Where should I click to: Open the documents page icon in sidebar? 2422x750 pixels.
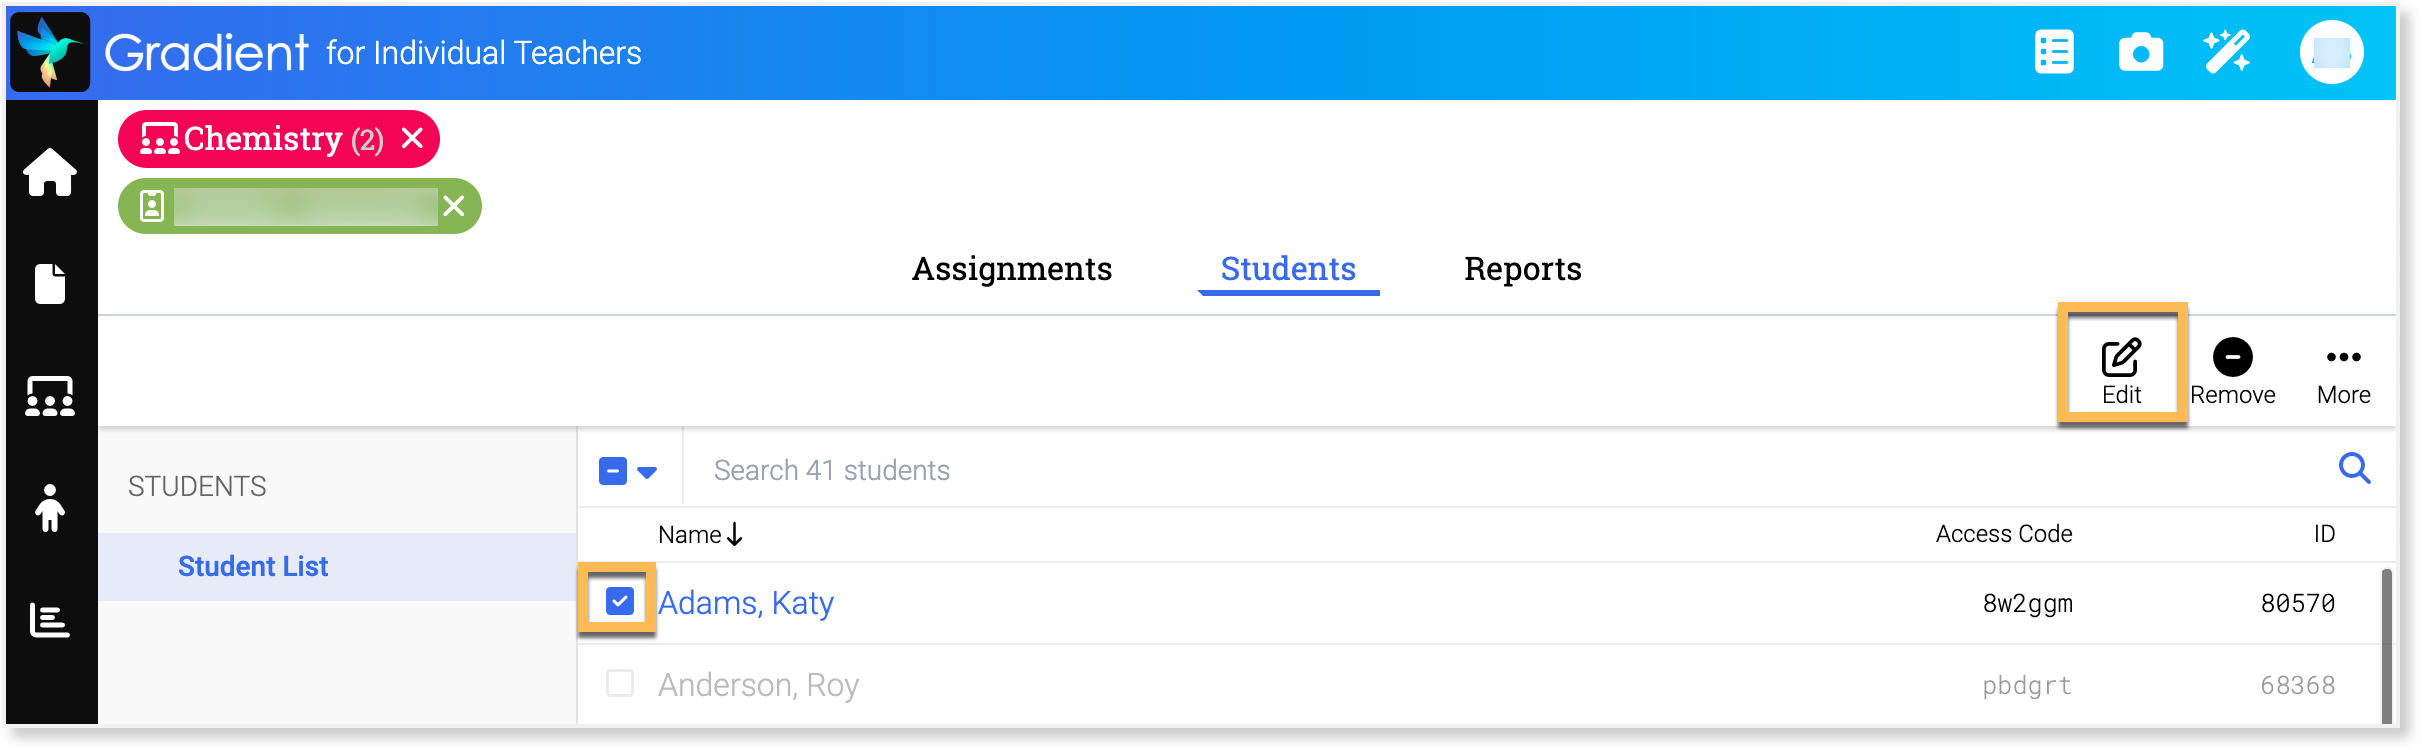pos(50,284)
